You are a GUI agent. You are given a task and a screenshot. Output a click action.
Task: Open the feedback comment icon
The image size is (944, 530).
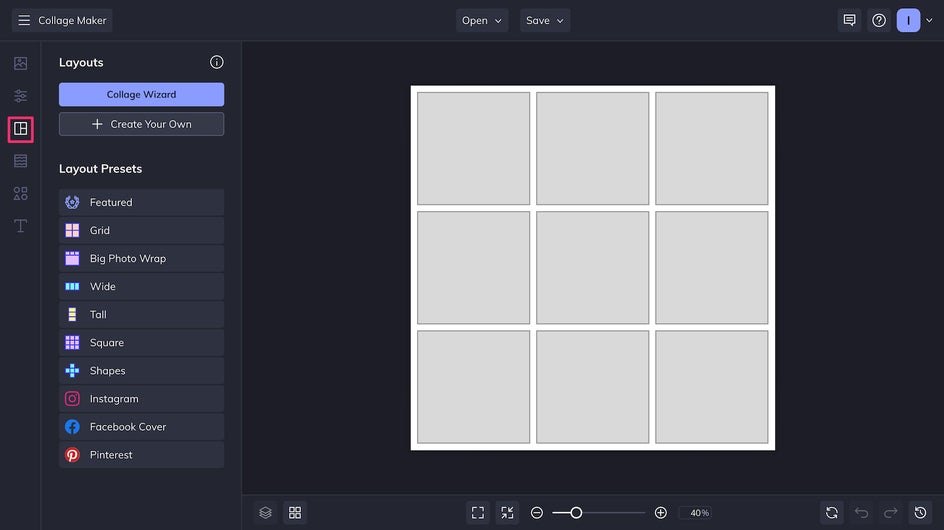(849, 20)
